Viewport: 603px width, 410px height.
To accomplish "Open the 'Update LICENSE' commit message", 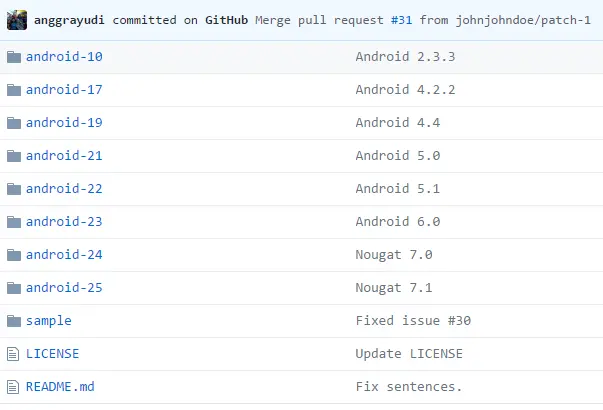I will [409, 354].
